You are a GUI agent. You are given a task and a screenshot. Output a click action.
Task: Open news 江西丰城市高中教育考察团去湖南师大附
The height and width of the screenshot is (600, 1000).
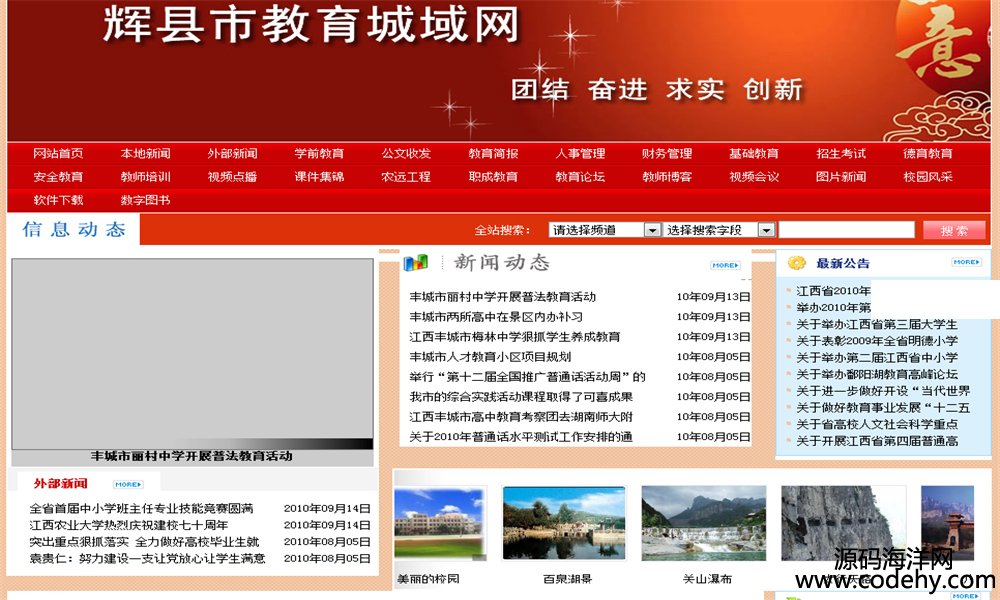pos(521,417)
